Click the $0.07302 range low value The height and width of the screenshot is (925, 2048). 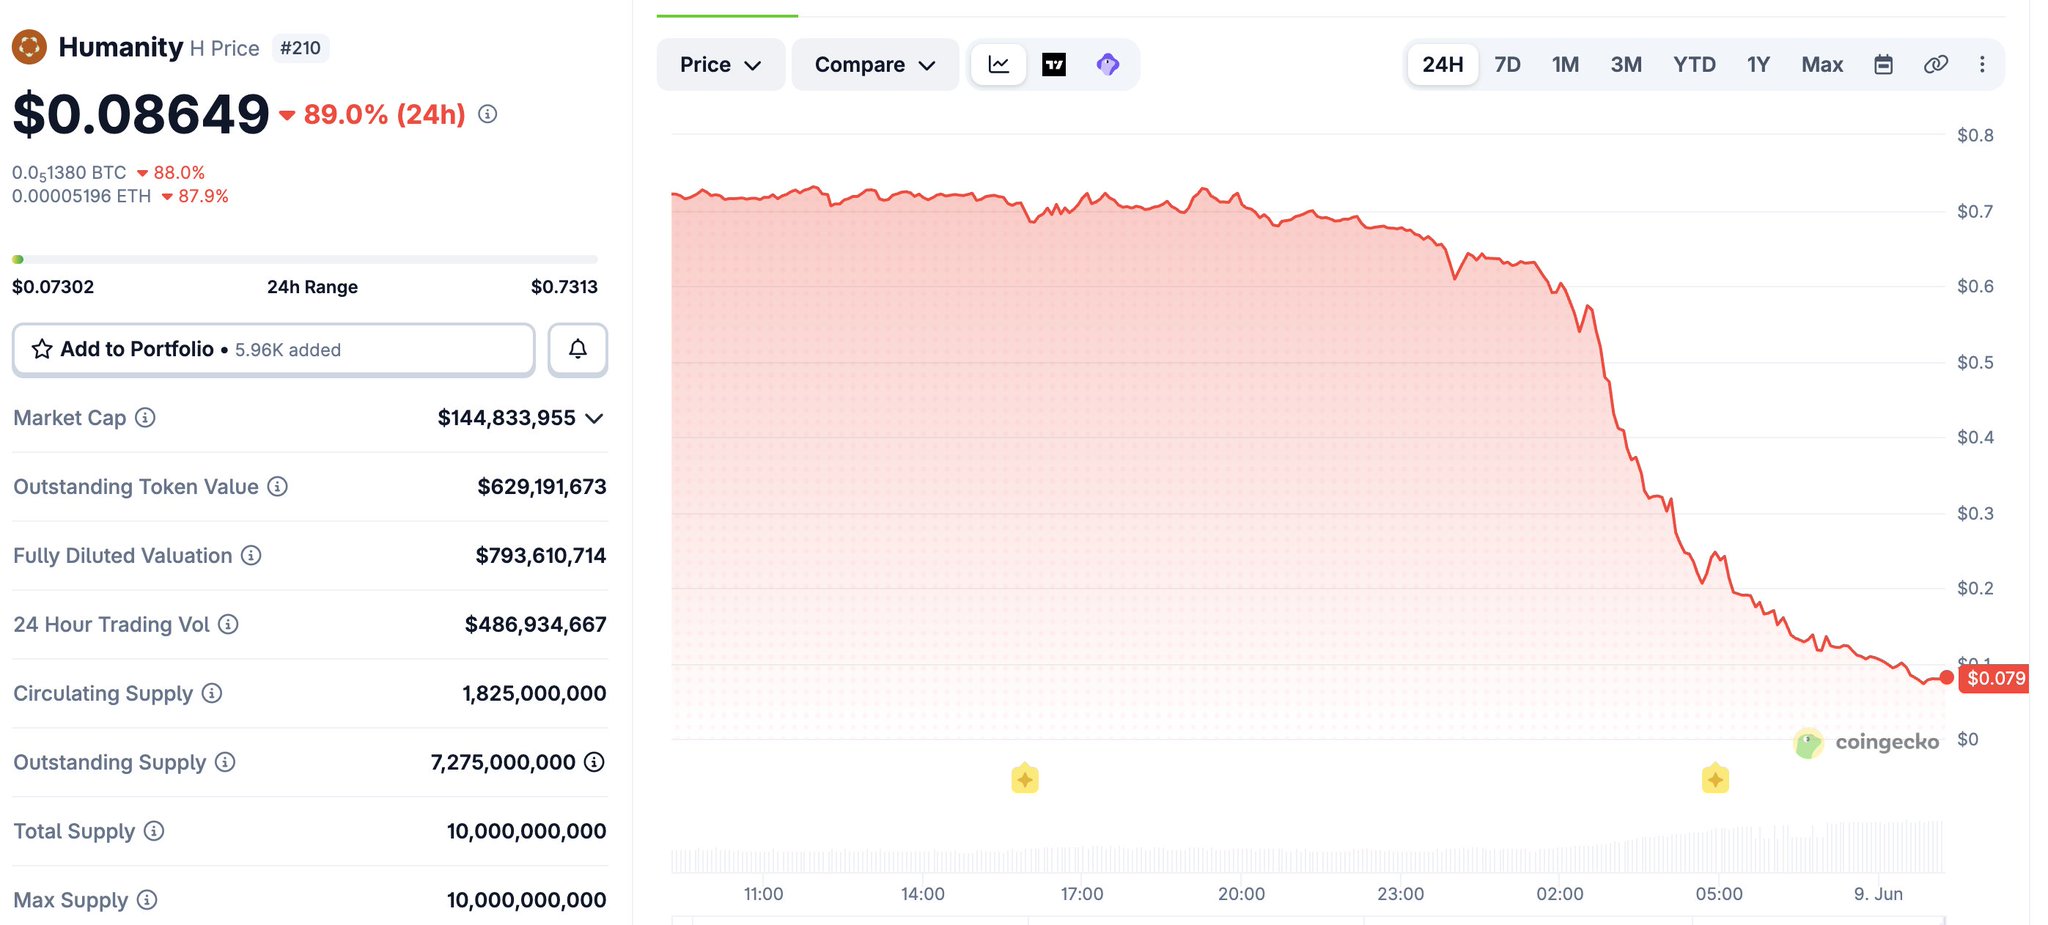(x=53, y=287)
